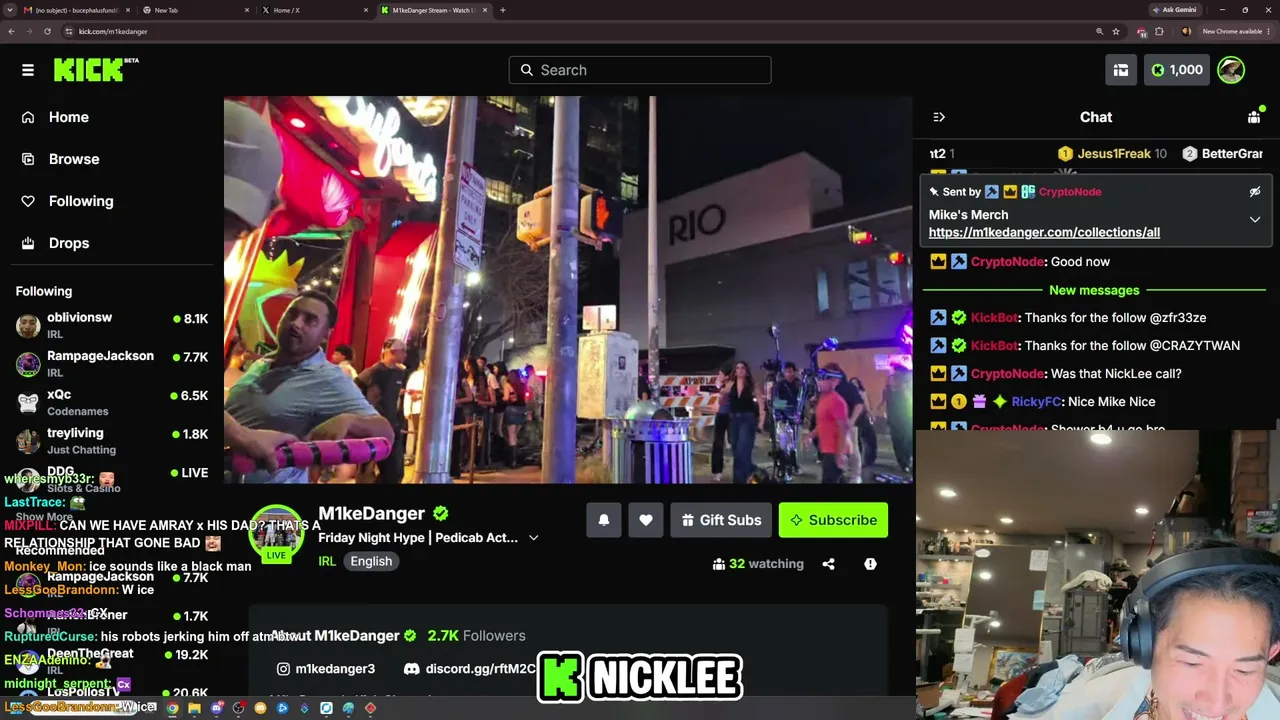Follow the channel with heart button

click(646, 520)
